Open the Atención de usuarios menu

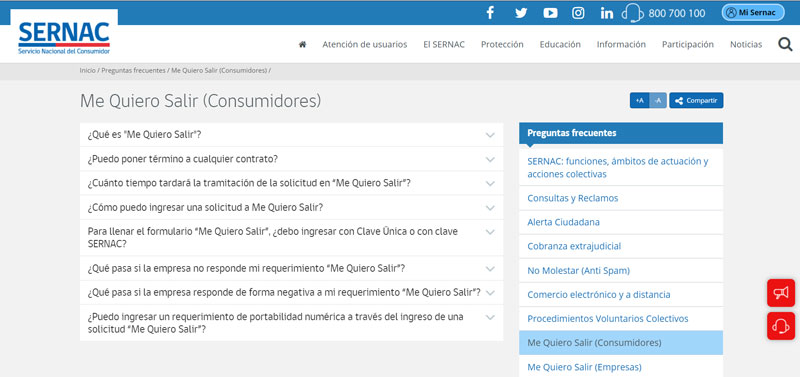pyautogui.click(x=365, y=44)
